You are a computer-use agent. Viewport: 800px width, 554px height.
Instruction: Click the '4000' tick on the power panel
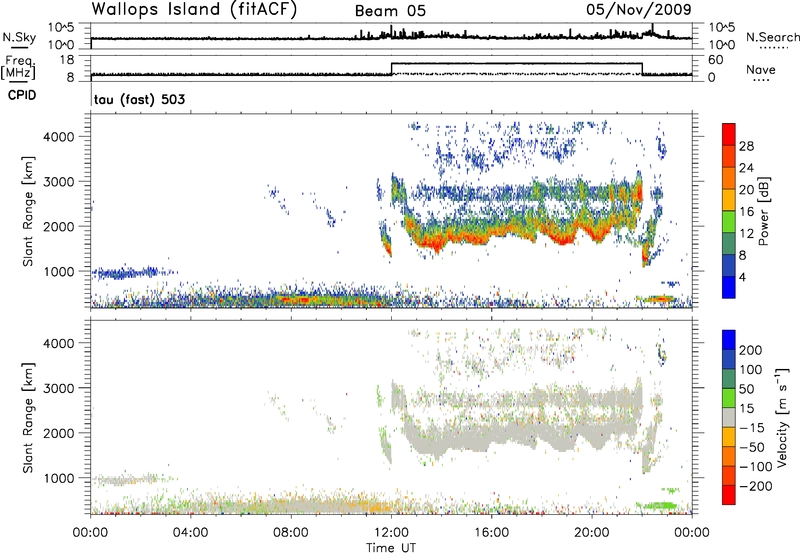(x=58, y=137)
